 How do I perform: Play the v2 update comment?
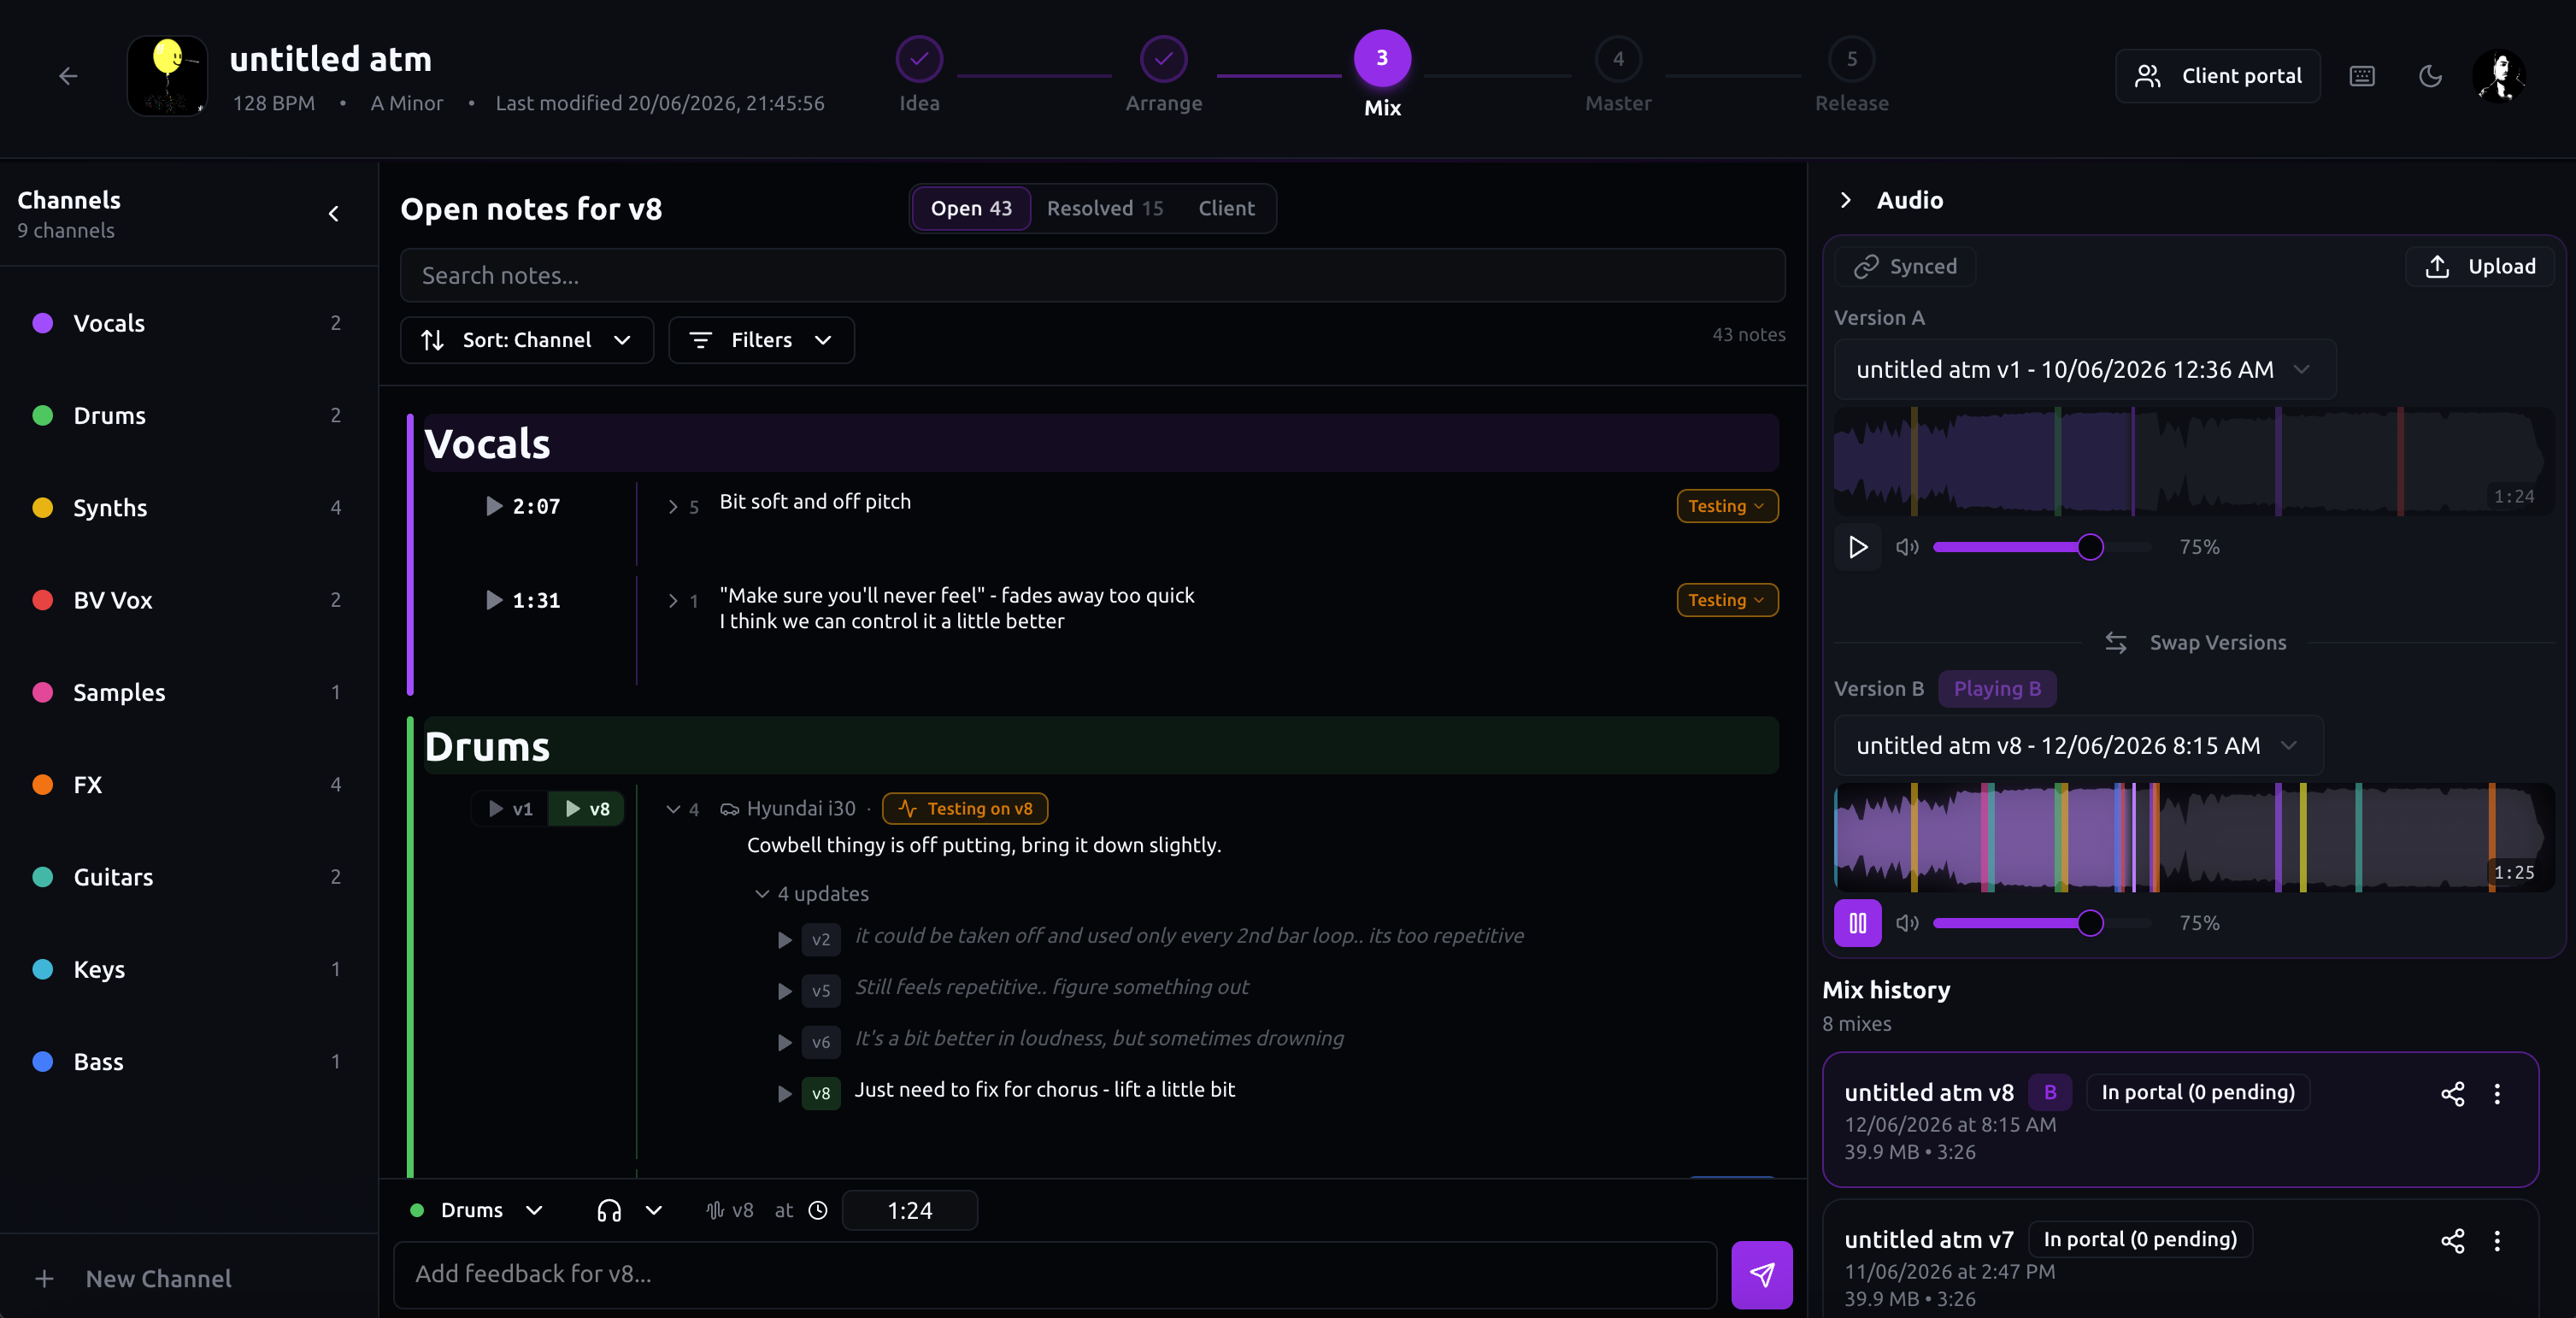click(785, 940)
